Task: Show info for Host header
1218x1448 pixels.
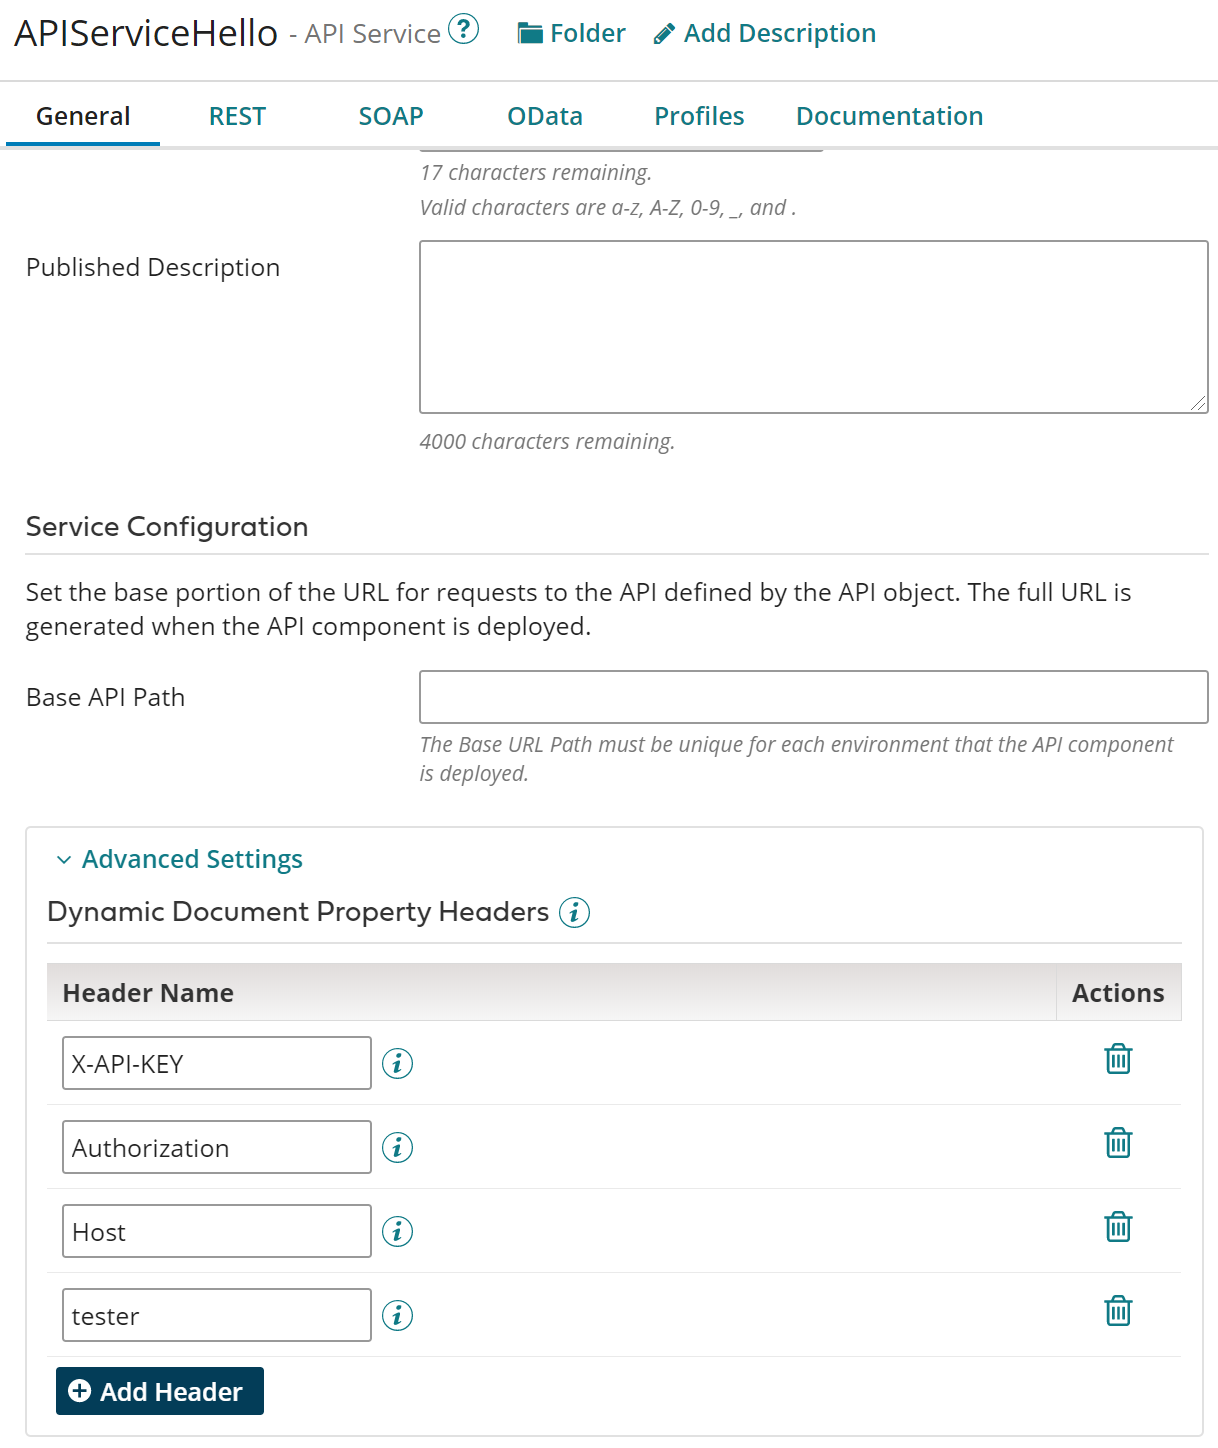Action: (398, 1231)
